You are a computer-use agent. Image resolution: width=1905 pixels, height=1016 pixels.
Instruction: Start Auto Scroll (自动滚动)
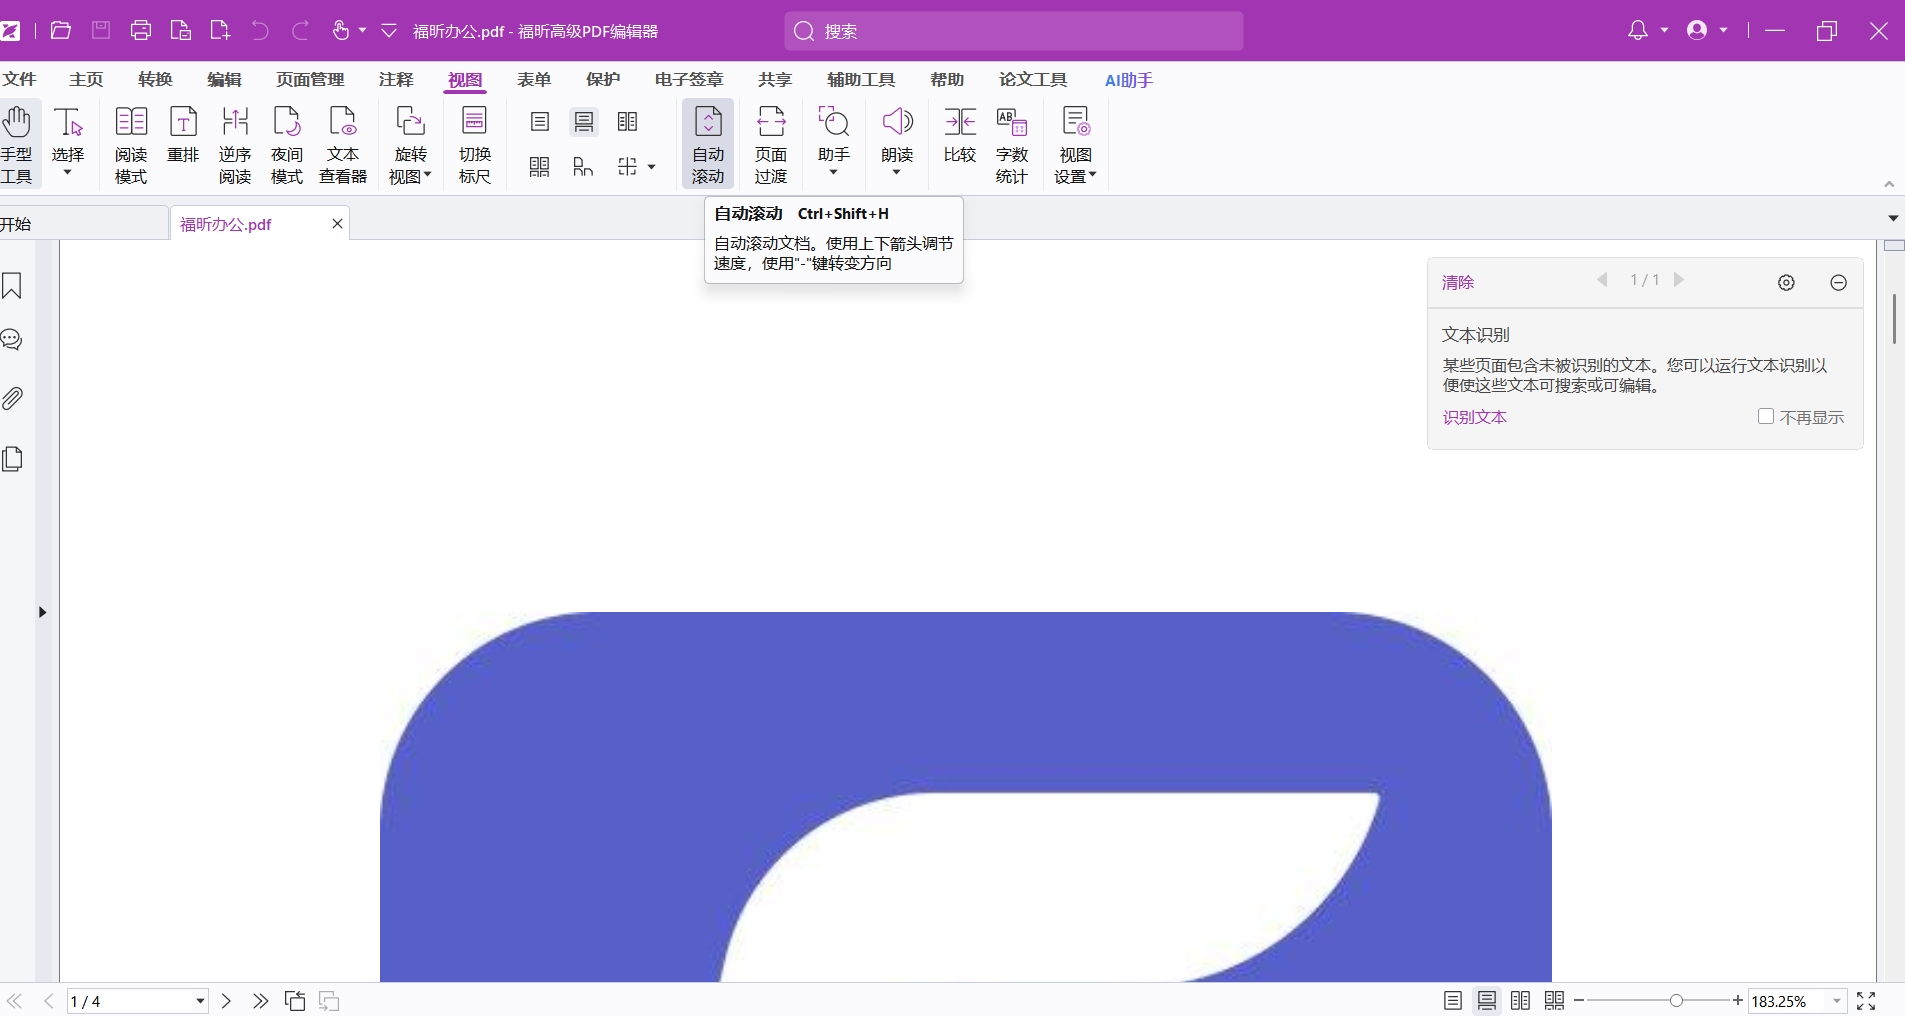[708, 145]
